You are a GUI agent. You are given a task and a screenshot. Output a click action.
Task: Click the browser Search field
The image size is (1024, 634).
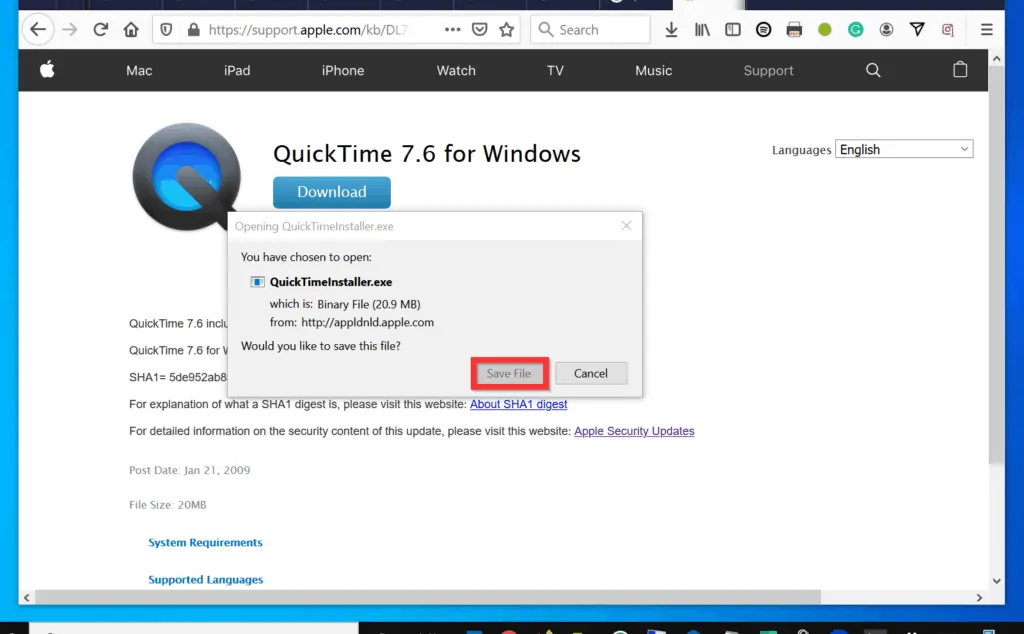590,29
